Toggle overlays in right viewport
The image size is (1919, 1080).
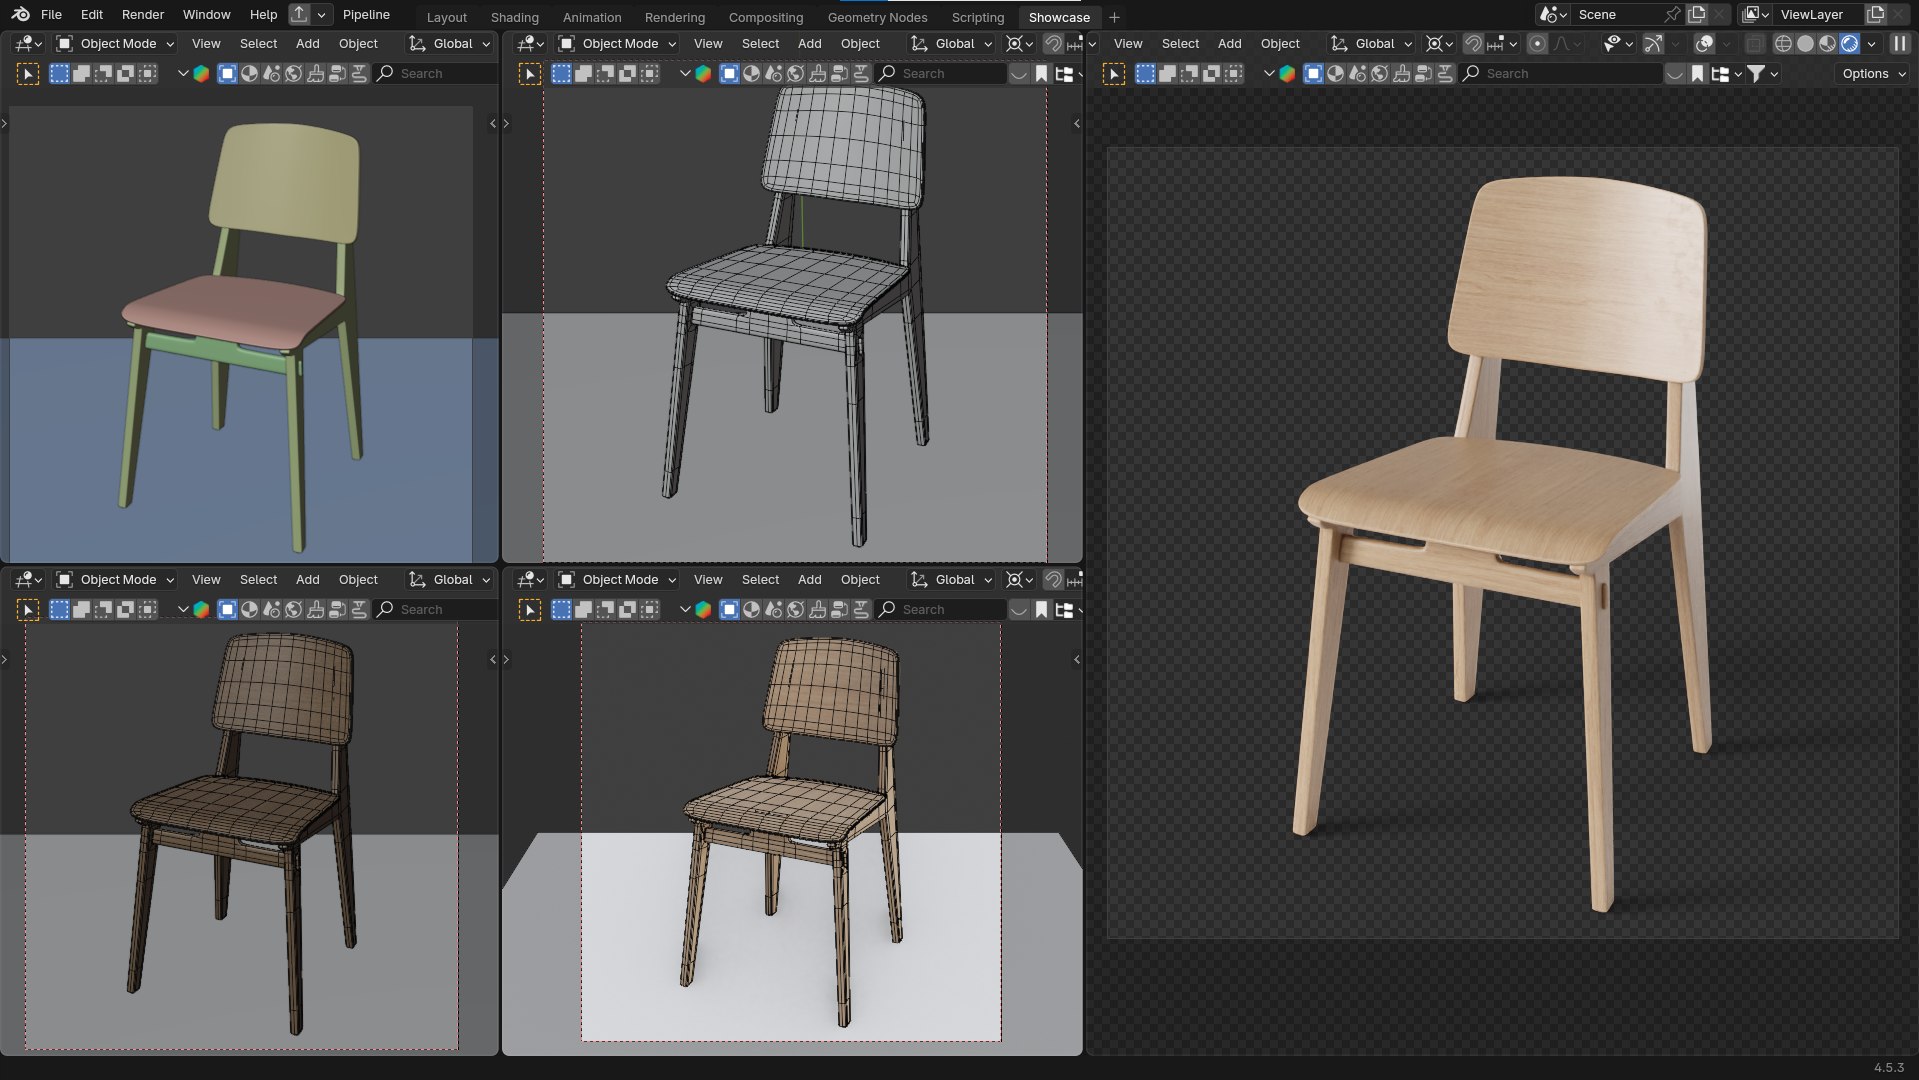[1705, 44]
